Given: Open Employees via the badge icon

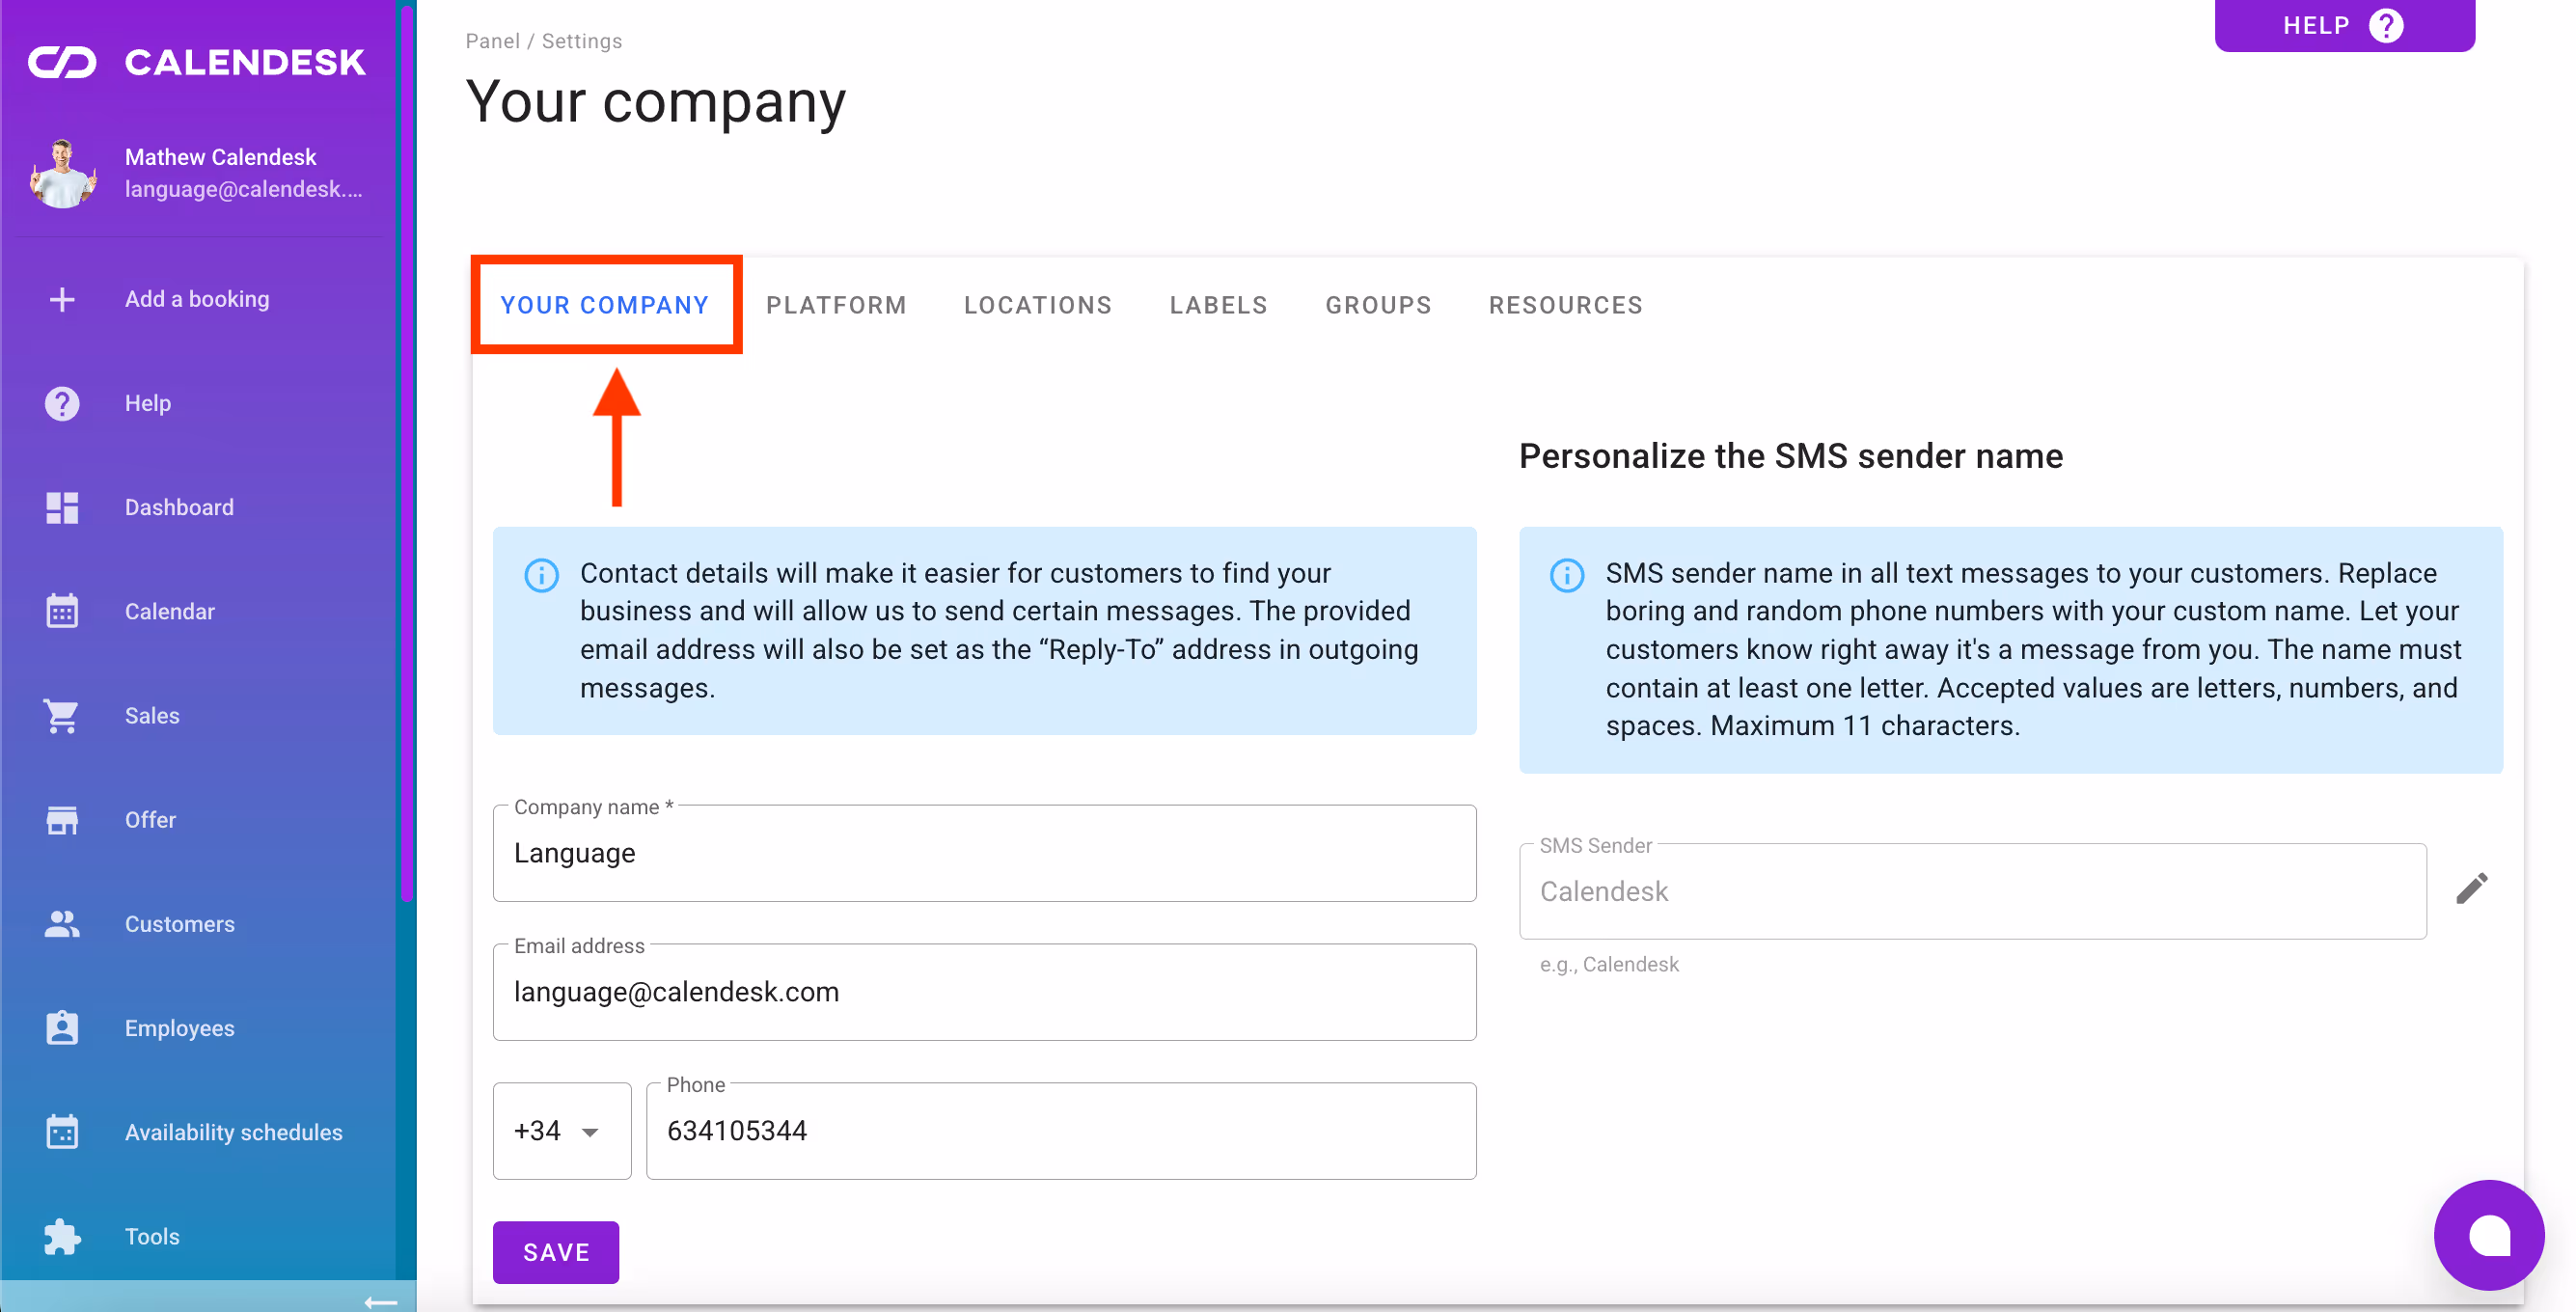Looking at the screenshot, I should click(61, 1027).
